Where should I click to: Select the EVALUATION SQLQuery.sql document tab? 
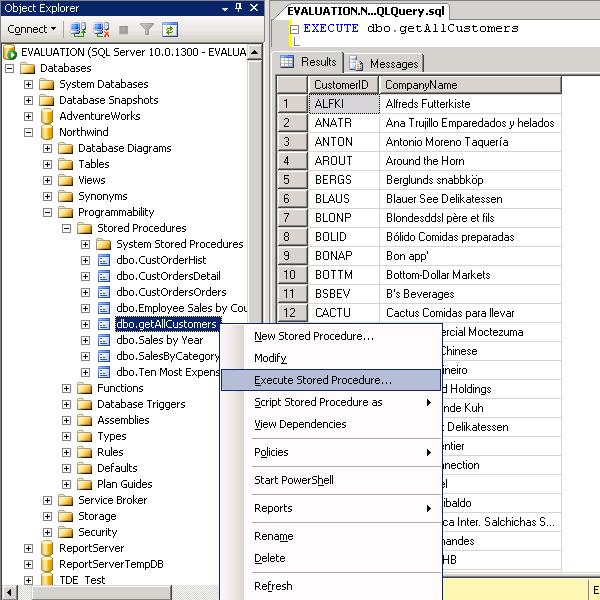coord(365,11)
